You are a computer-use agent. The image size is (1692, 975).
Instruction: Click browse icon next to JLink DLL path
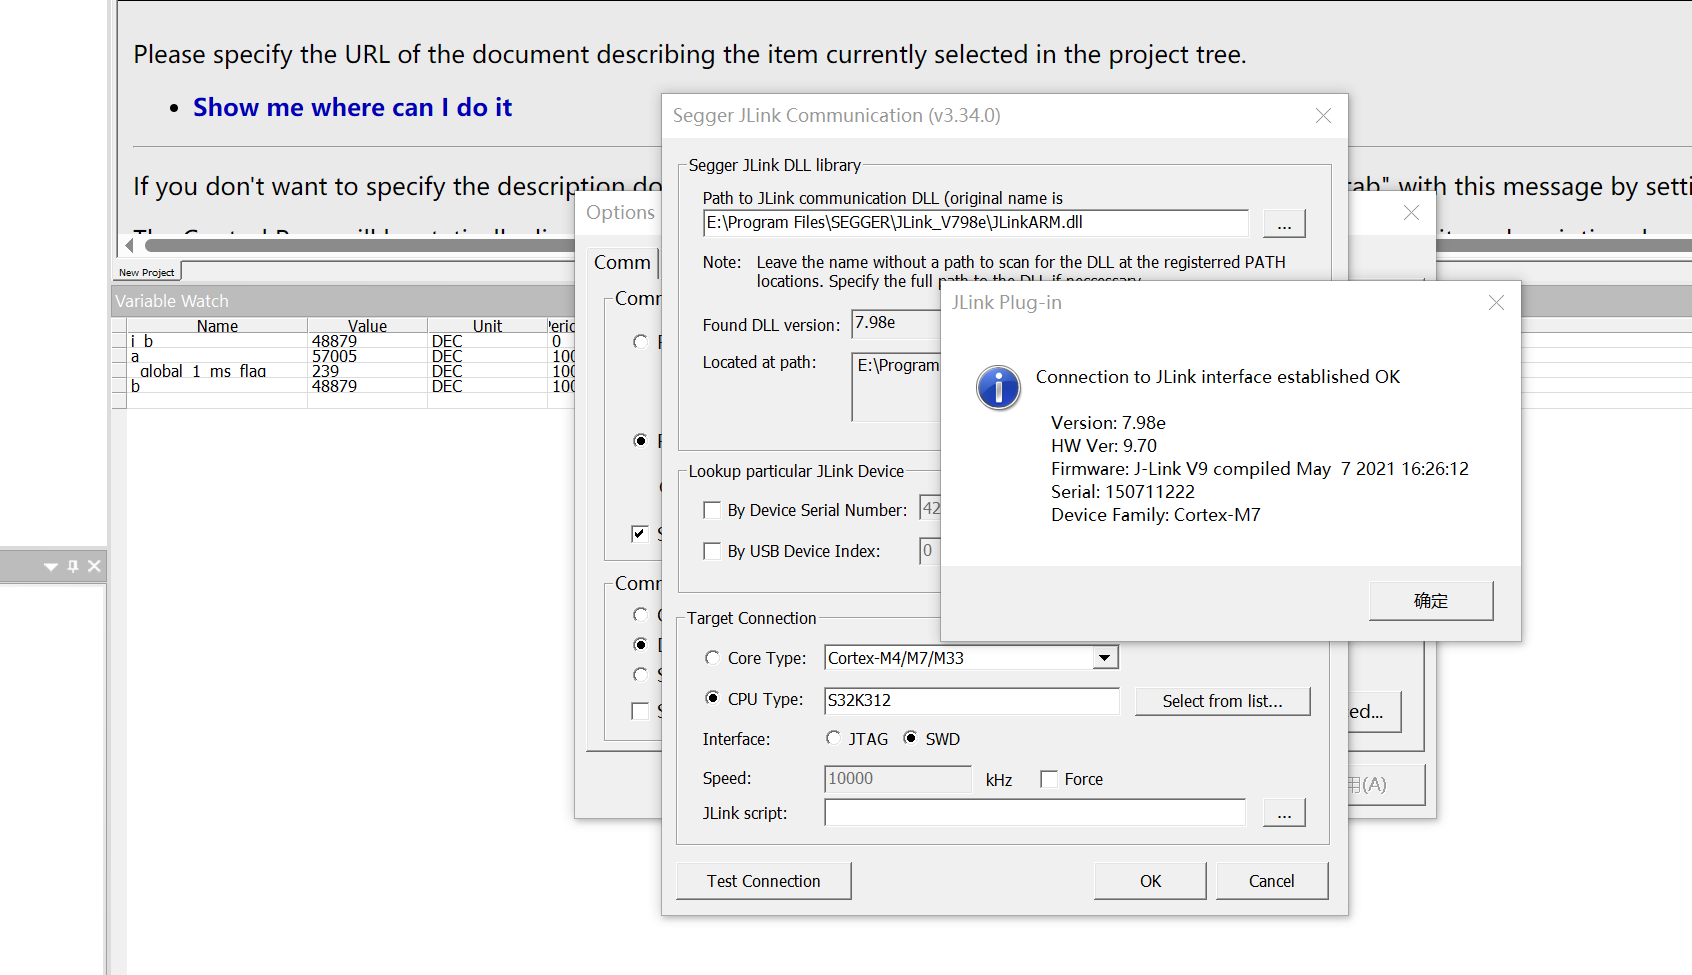1284,223
